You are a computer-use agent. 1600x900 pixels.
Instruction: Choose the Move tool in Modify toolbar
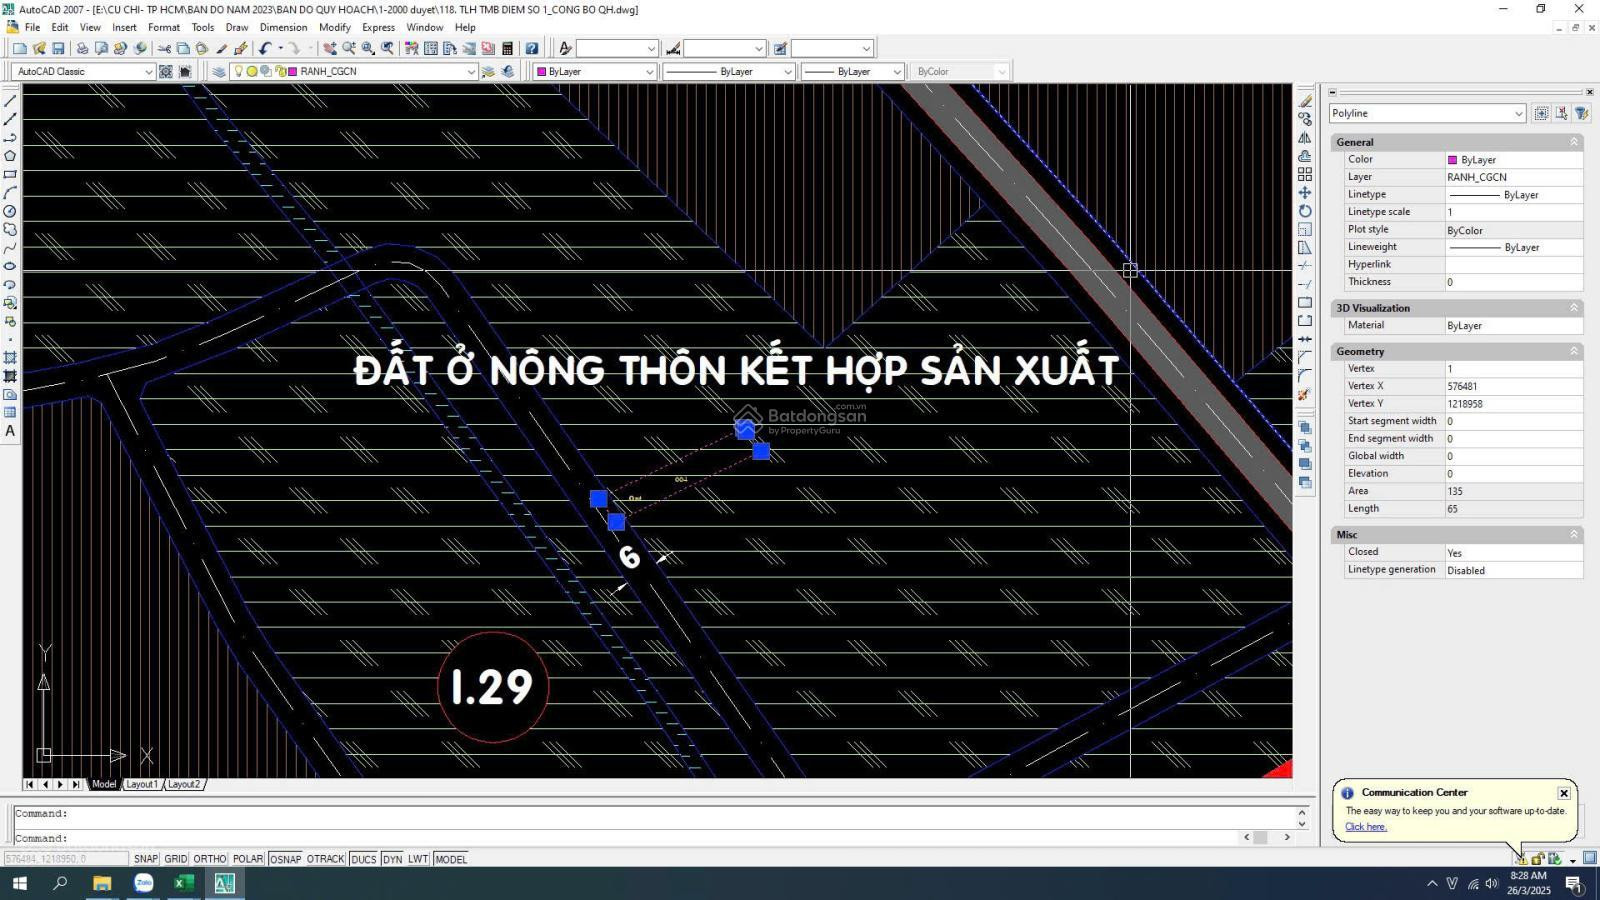coord(1305,193)
